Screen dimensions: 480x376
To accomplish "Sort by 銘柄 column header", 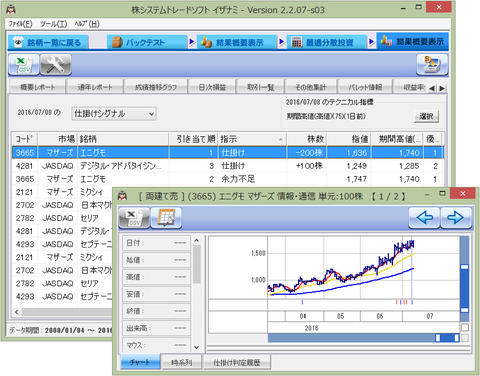I will pos(123,139).
